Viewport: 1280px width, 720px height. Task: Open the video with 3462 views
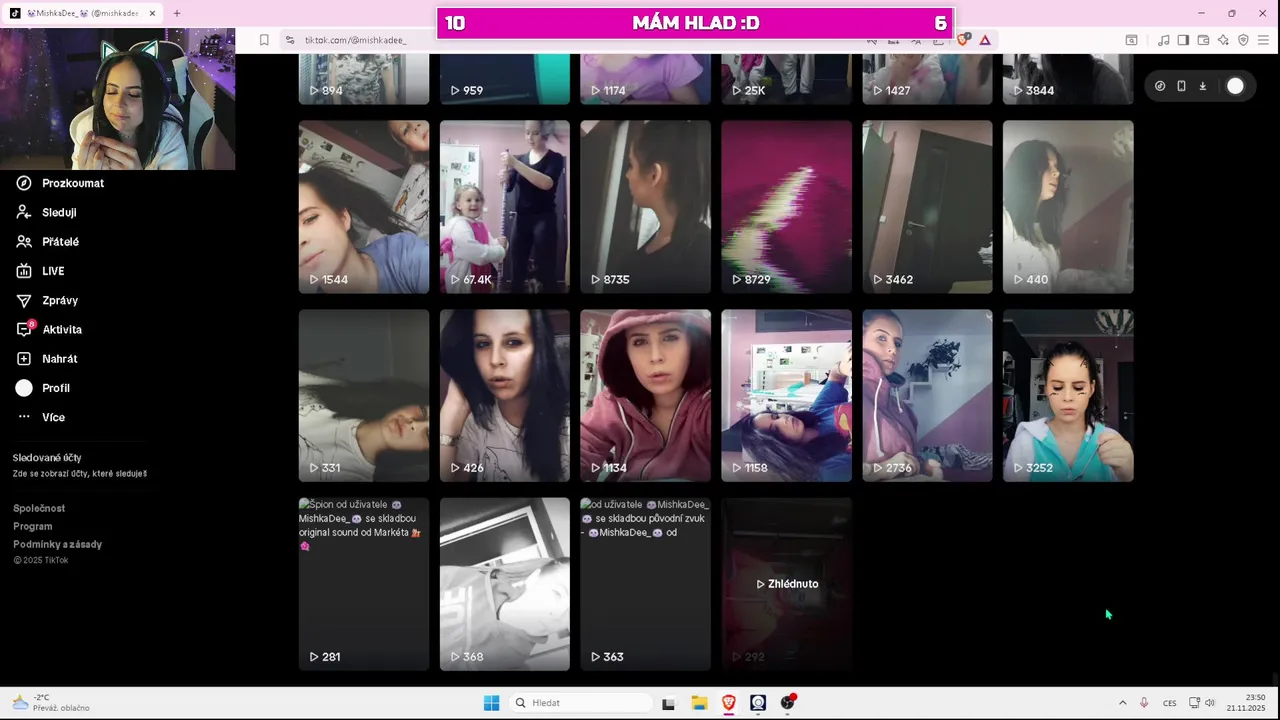tap(928, 207)
